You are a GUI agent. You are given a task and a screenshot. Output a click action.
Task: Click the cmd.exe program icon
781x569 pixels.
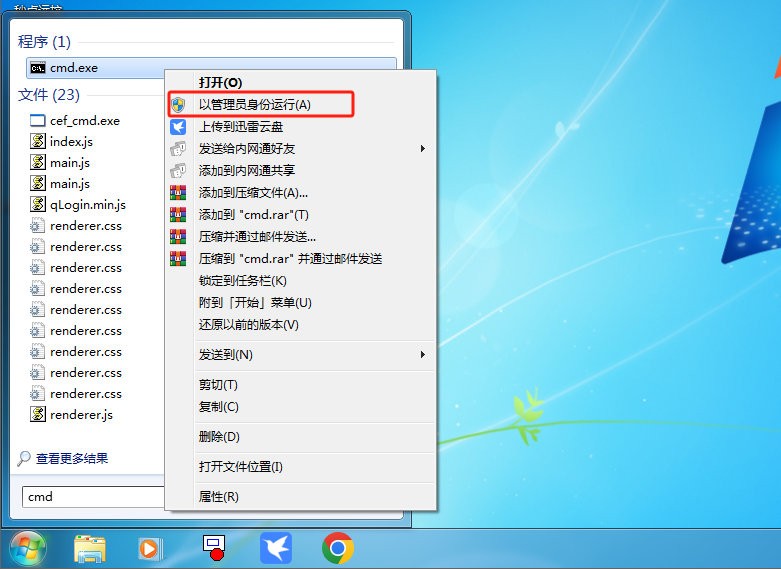38,68
